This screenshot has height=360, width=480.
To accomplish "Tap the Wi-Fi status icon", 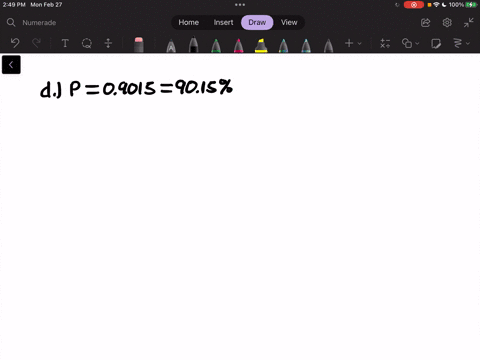I will pyautogui.click(x=436, y=5).
